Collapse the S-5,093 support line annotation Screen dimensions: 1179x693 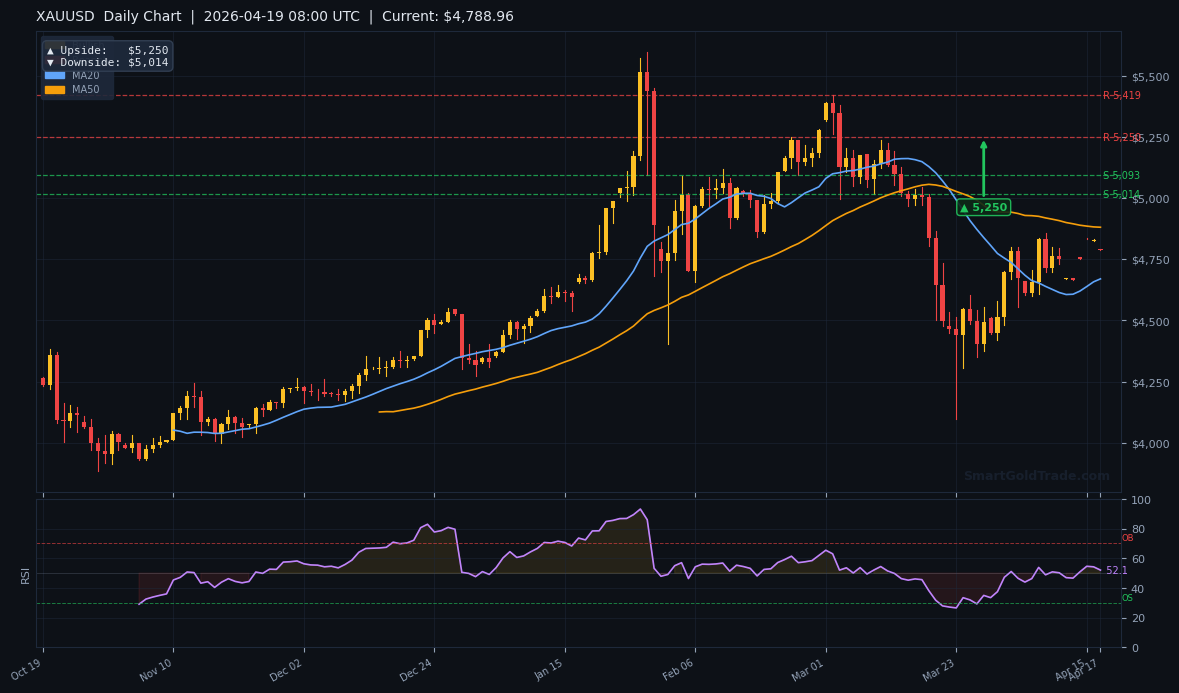1120,175
